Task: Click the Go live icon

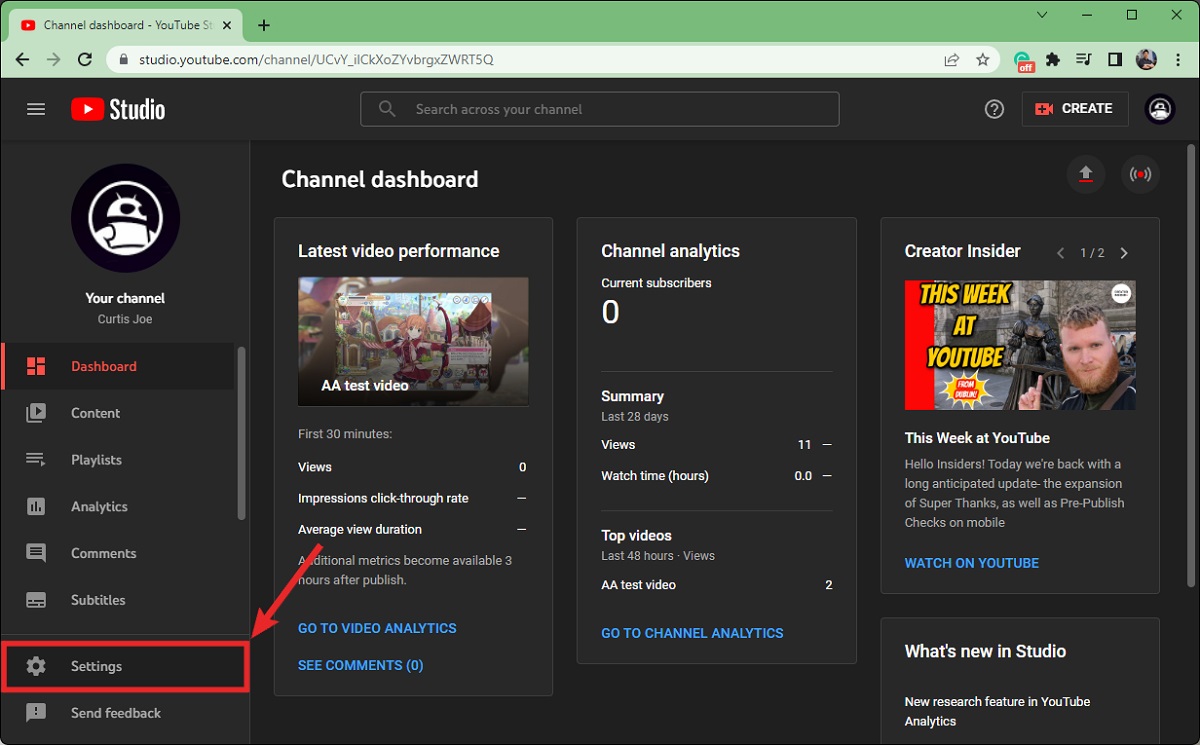Action: click(x=1140, y=174)
